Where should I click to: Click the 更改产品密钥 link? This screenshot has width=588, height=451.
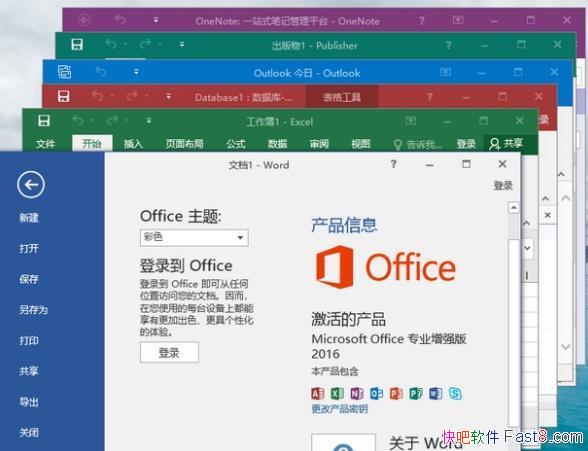point(339,409)
